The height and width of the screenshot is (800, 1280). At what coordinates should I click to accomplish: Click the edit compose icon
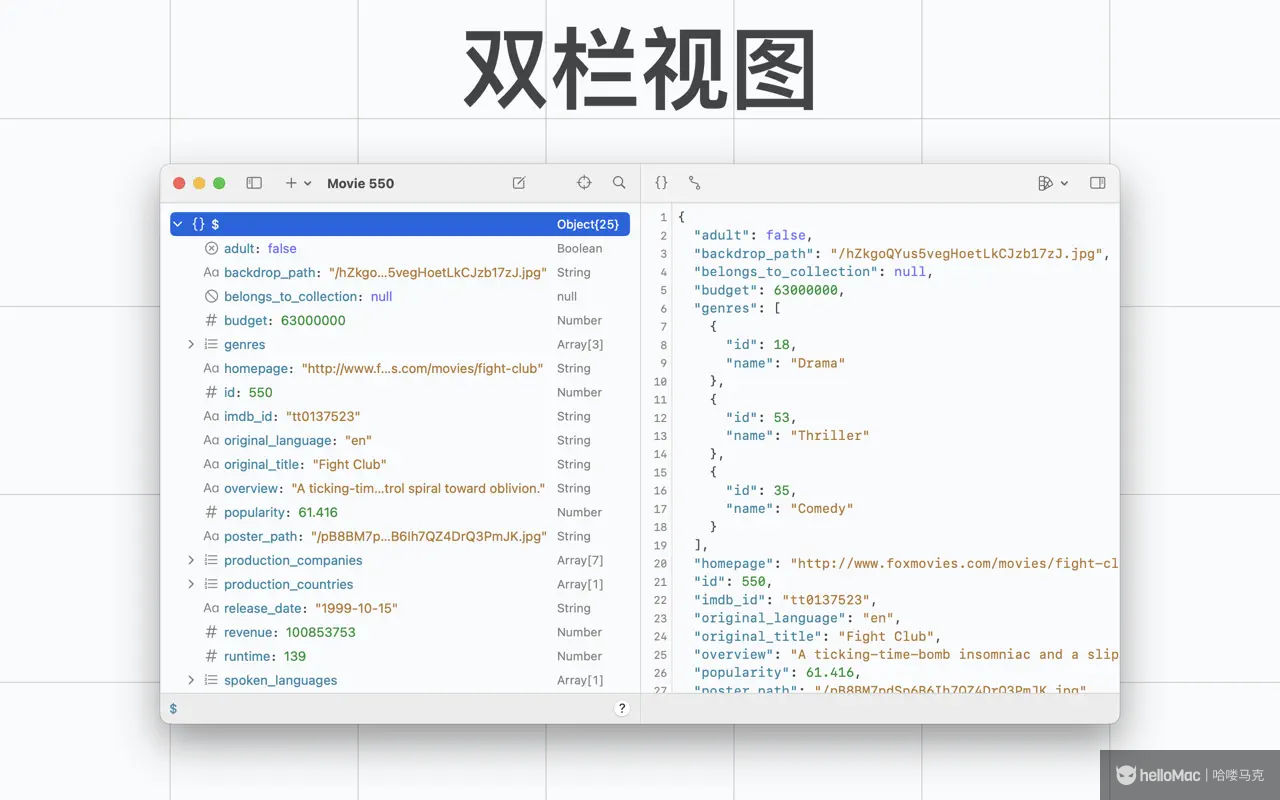pos(519,183)
